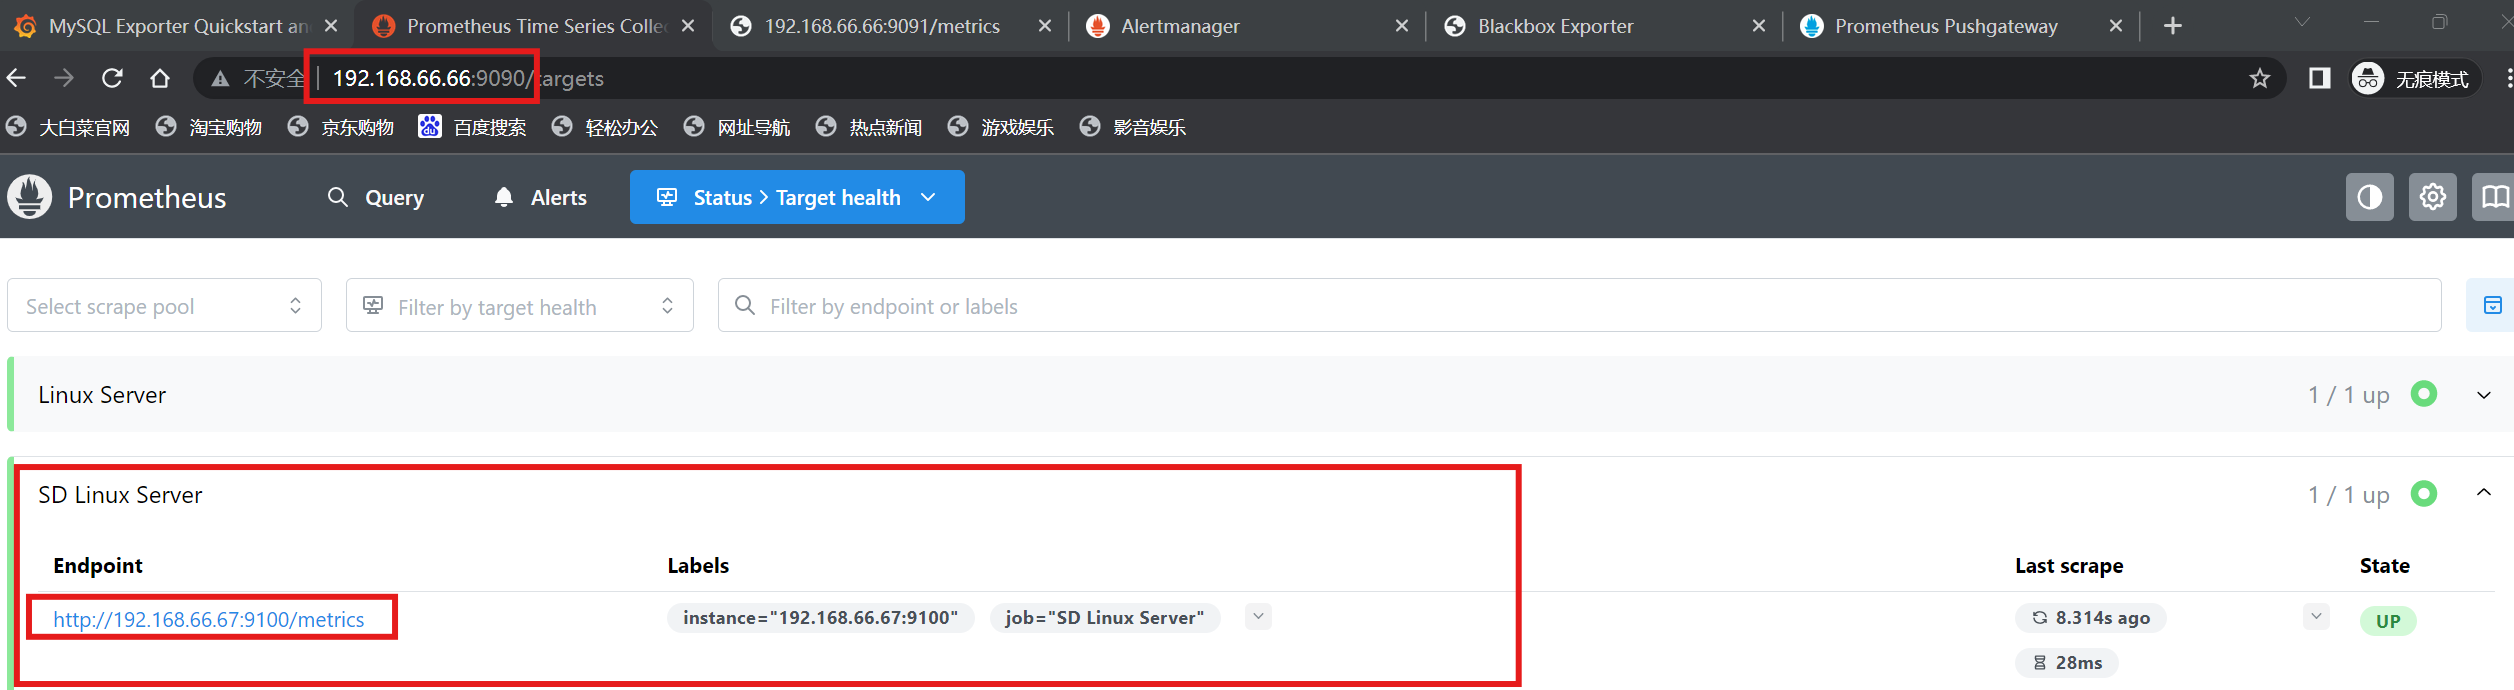Focus the Filter by endpoint or labels field

[x=1580, y=306]
